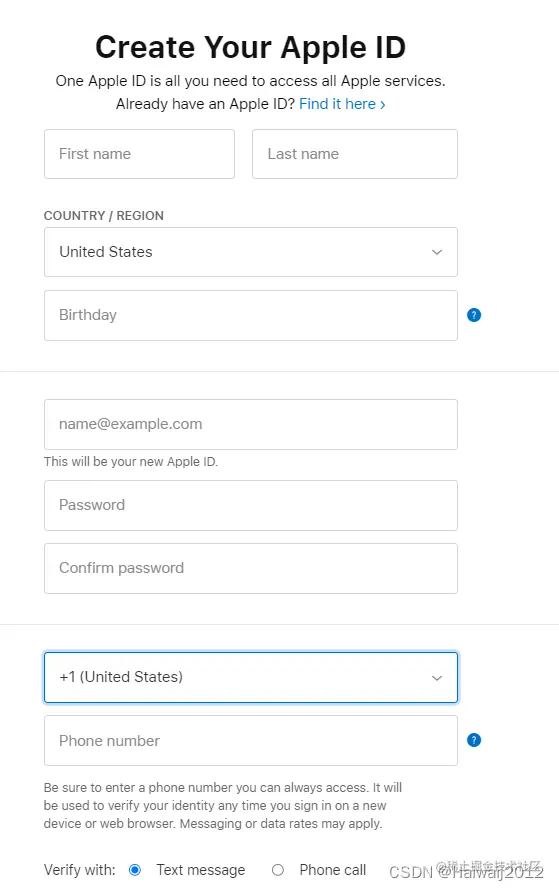559x891 pixels.
Task: Expand the +1 (United States) dropdown
Action: click(251, 677)
